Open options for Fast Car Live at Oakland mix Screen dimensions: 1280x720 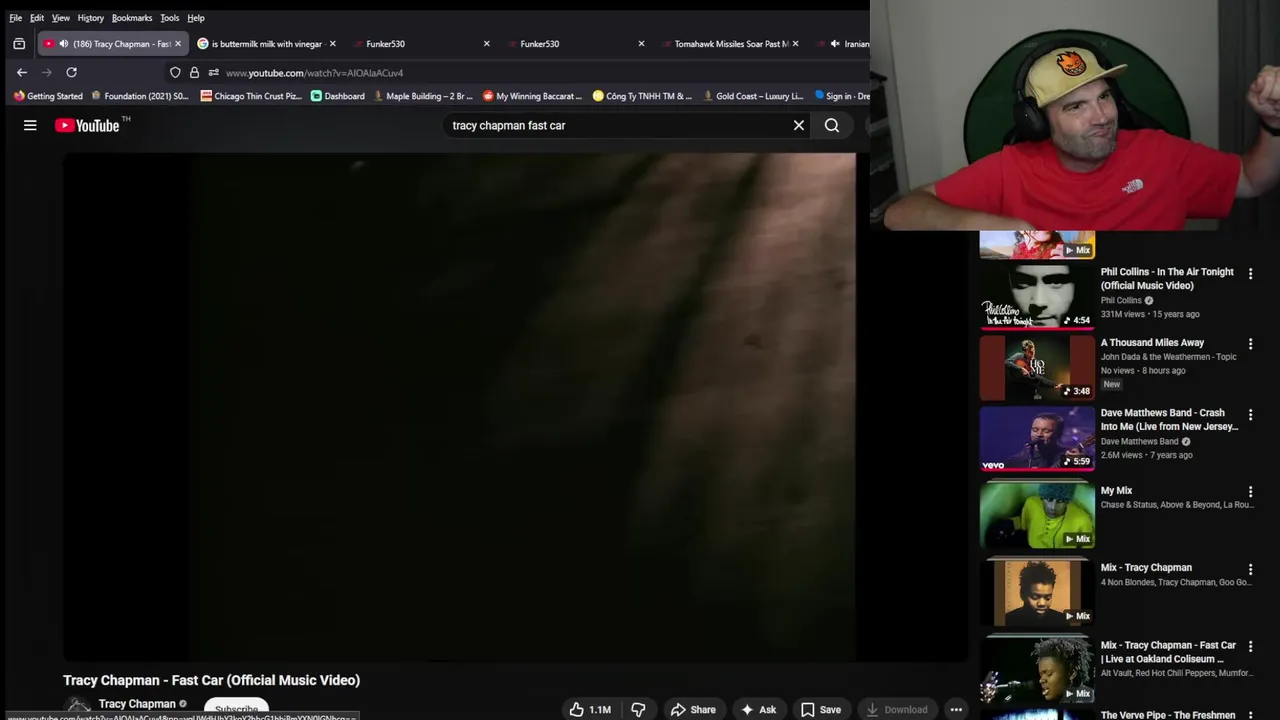coord(1250,647)
